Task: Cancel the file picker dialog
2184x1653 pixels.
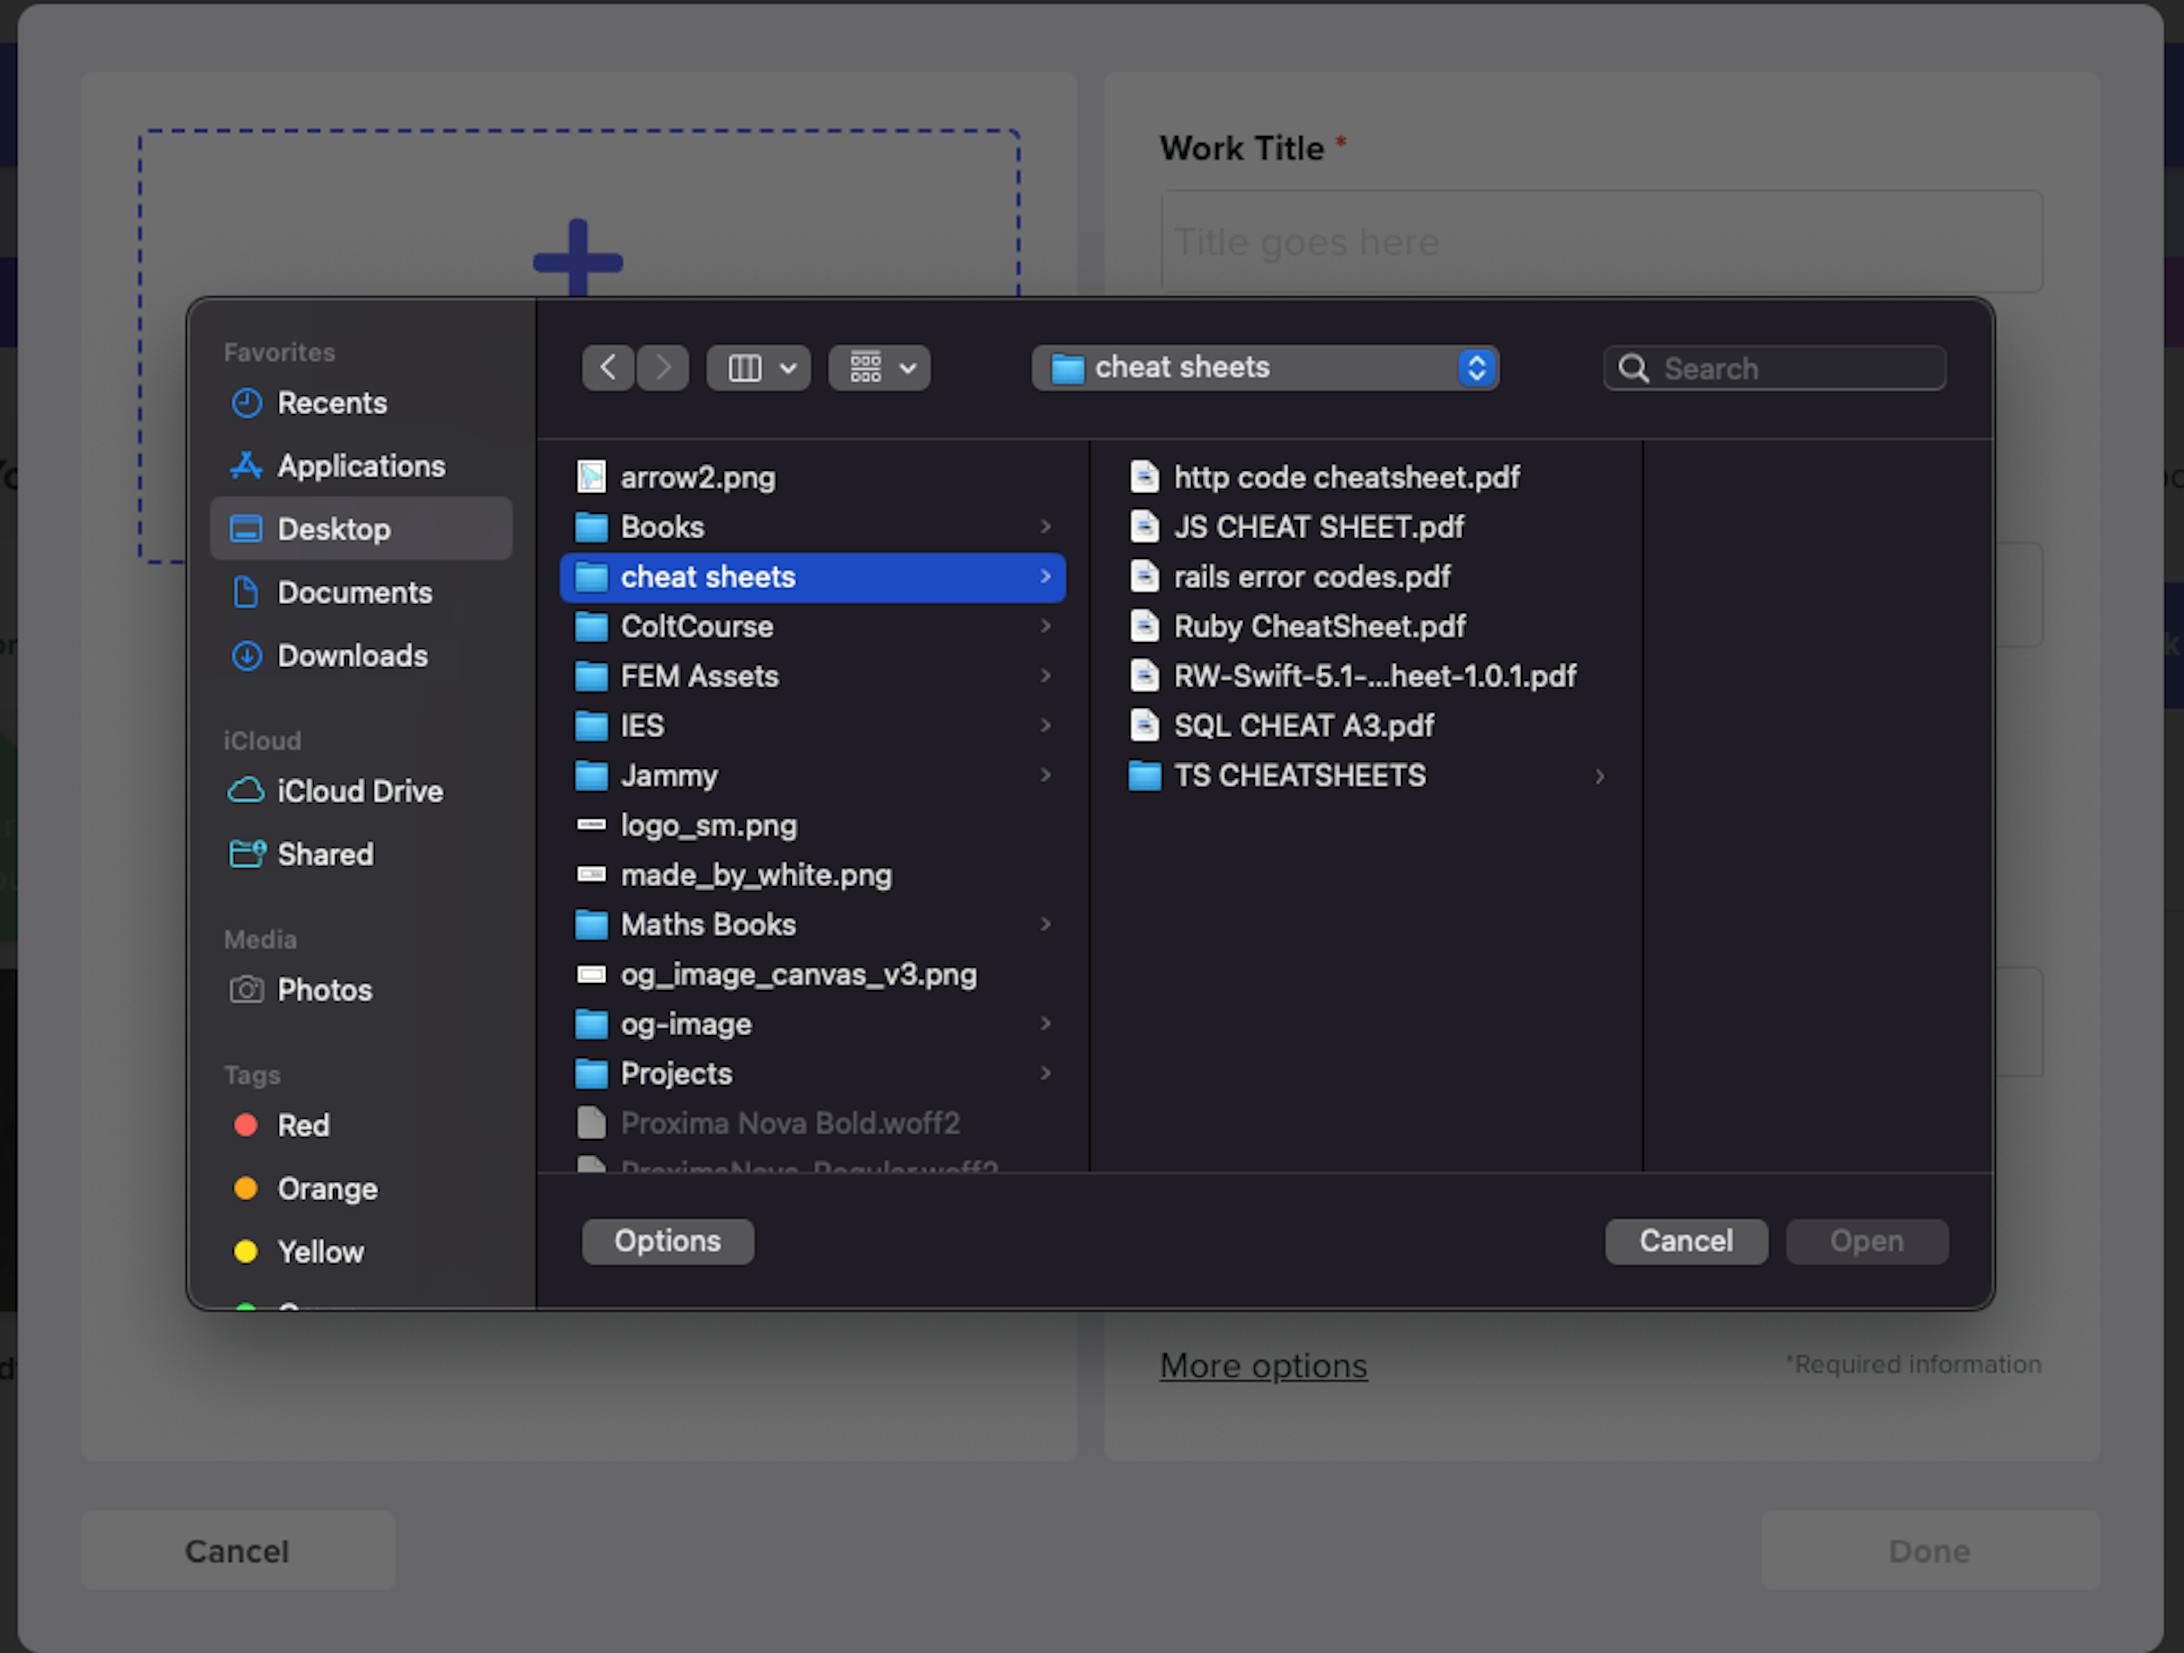Action: point(1685,1241)
